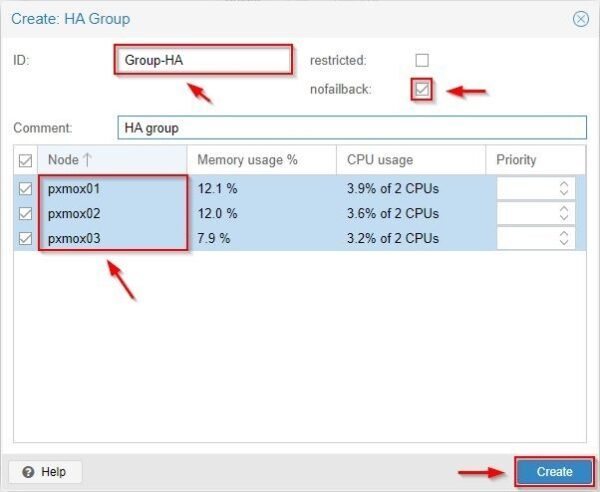Click the Priority column header
This screenshot has width=600, height=492.
(535, 160)
